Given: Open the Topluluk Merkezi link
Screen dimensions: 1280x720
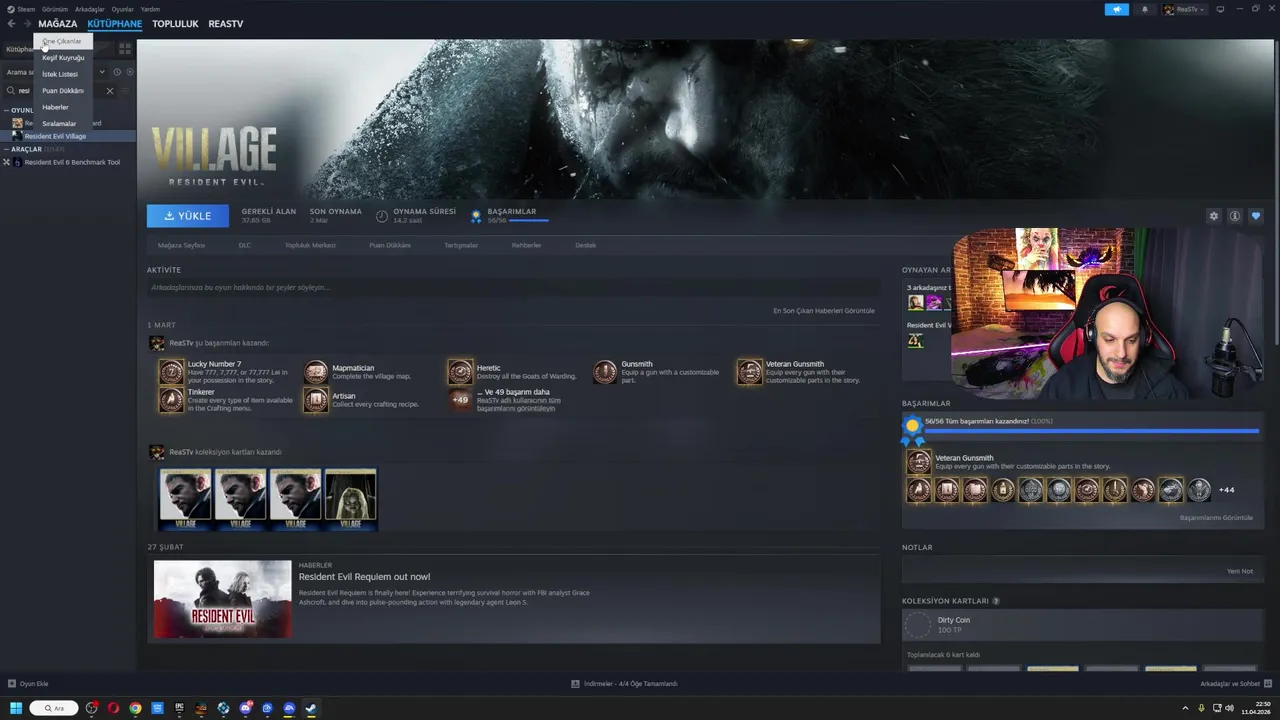Looking at the screenshot, I should pos(310,245).
